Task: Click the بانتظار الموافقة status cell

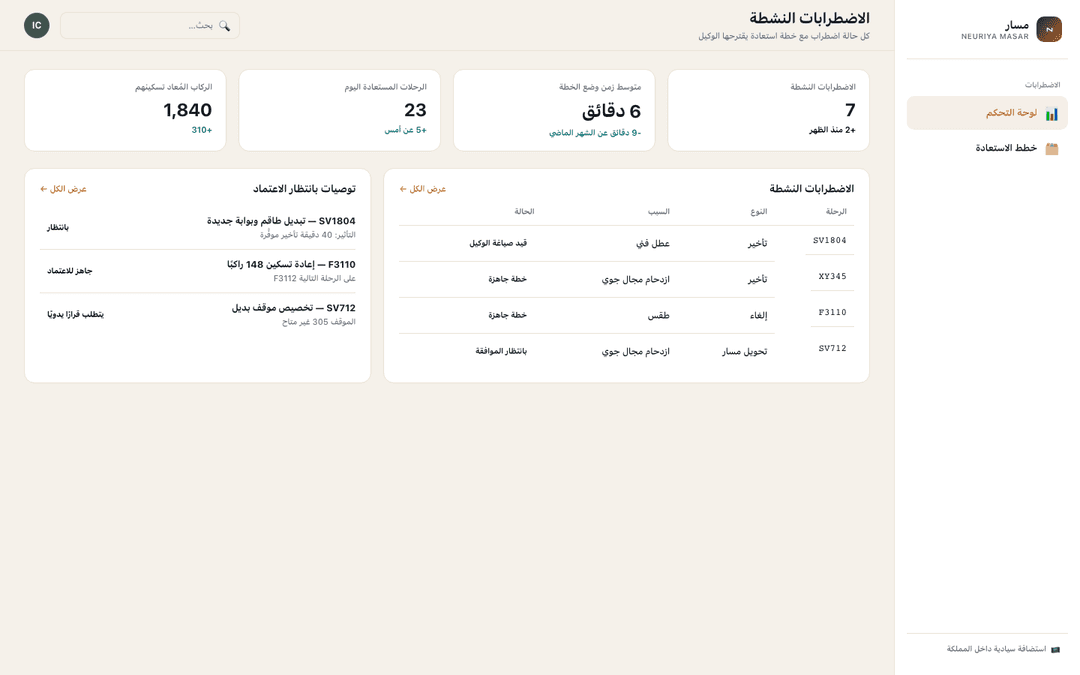Action: pyautogui.click(x=501, y=351)
